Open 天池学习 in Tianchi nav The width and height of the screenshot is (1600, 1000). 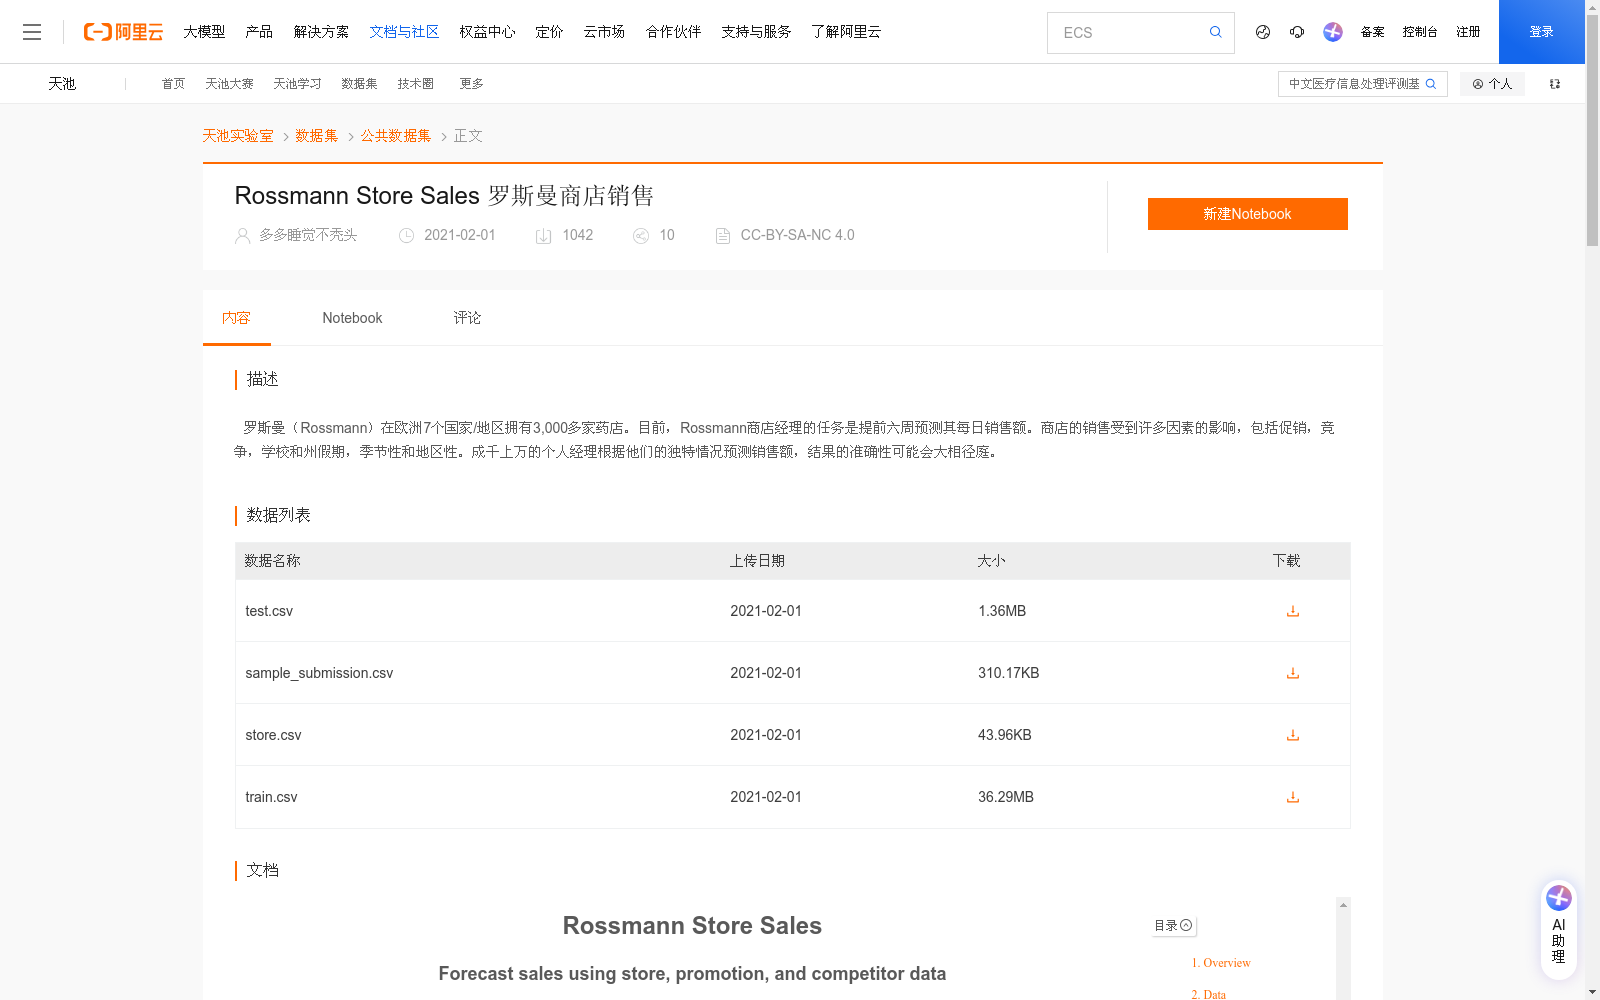click(x=297, y=84)
